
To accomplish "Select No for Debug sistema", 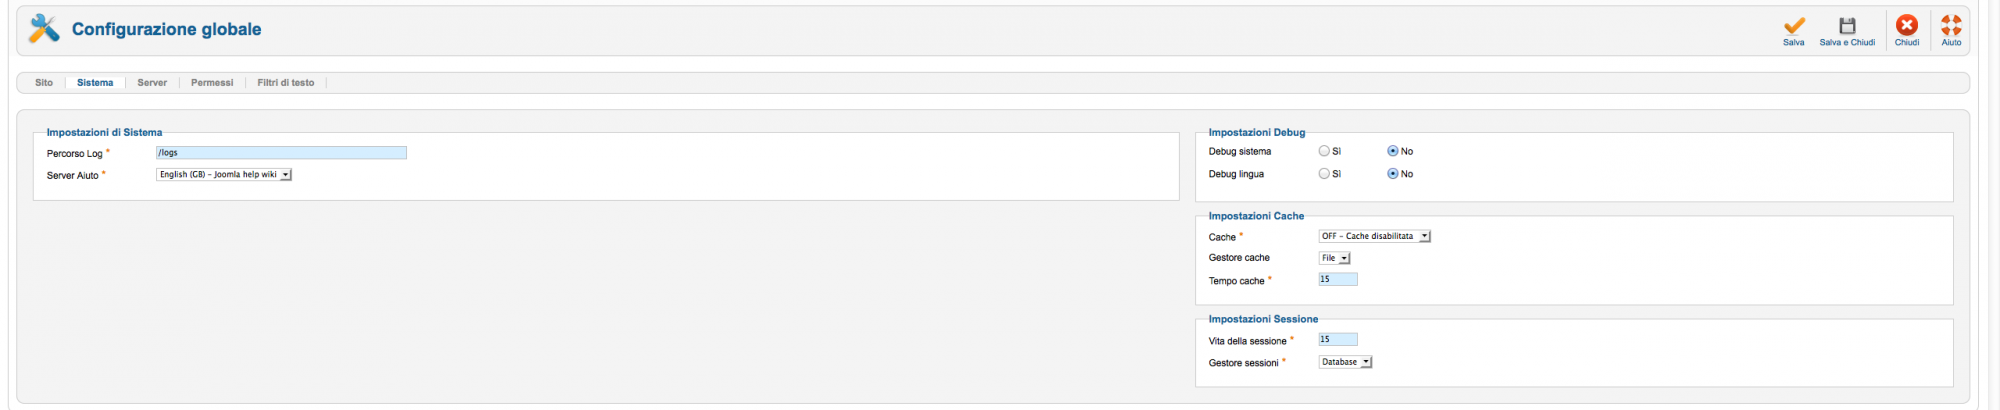I will point(1392,151).
